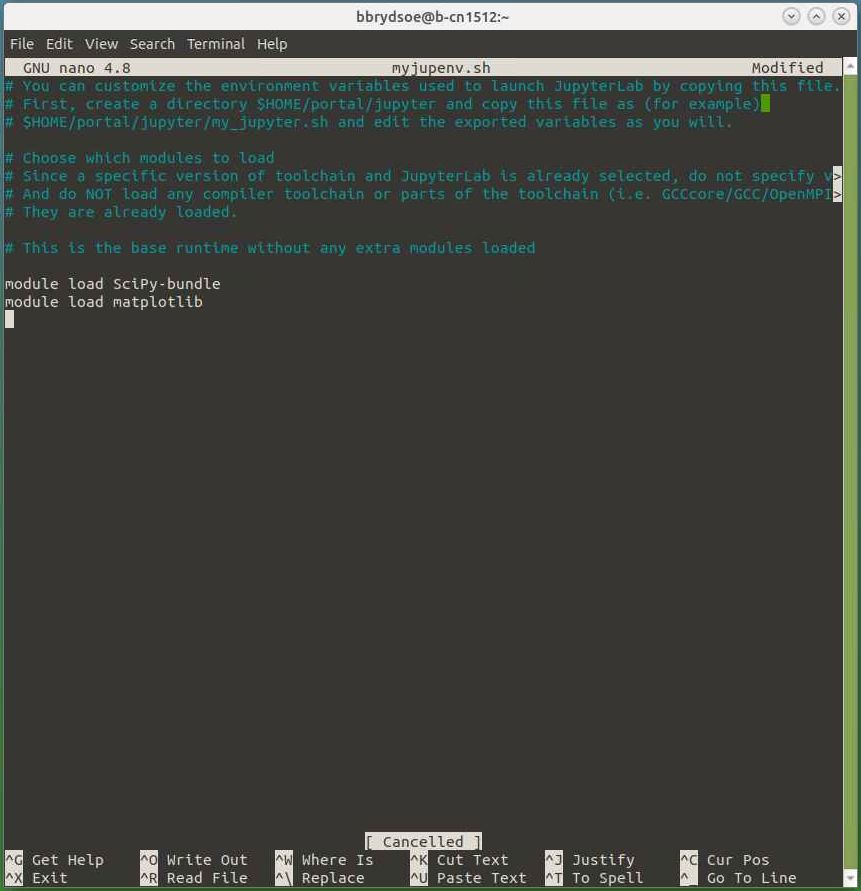861x891 pixels.
Task: Click the 'Modified' status in nano header
Action: point(787,68)
